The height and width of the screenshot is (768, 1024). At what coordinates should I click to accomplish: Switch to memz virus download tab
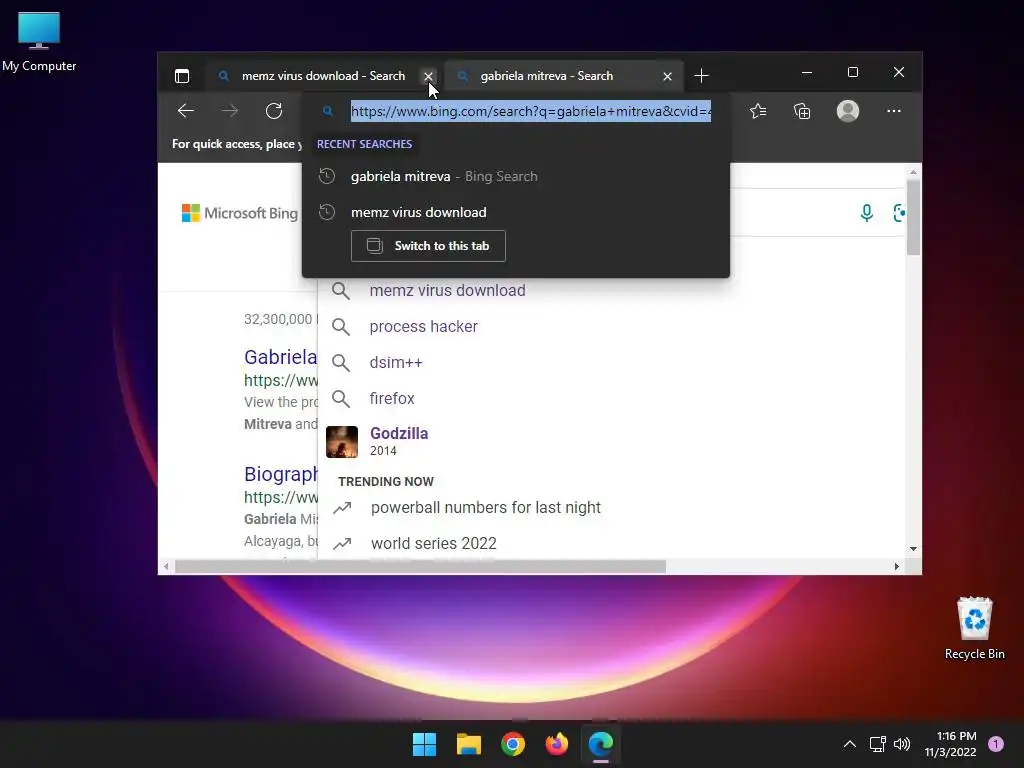tap(323, 76)
